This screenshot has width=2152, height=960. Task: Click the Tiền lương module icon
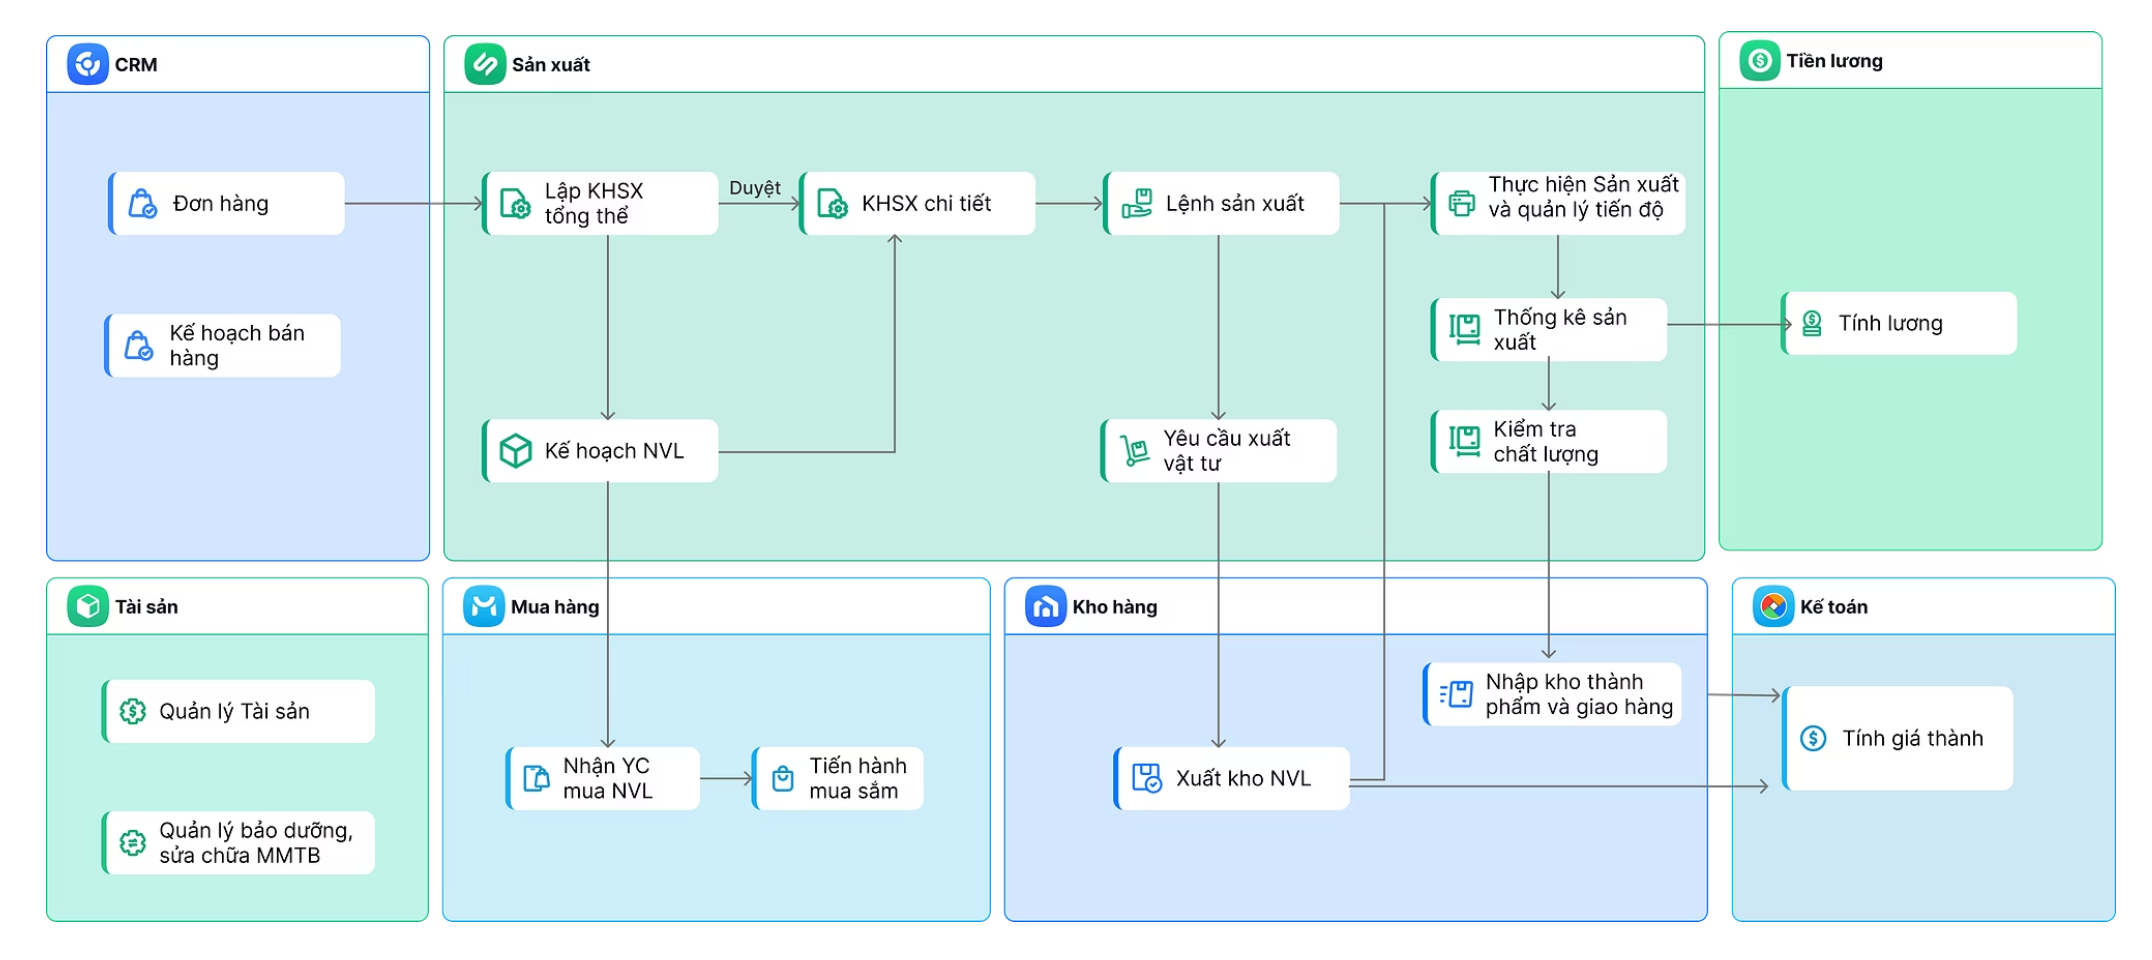[1759, 60]
